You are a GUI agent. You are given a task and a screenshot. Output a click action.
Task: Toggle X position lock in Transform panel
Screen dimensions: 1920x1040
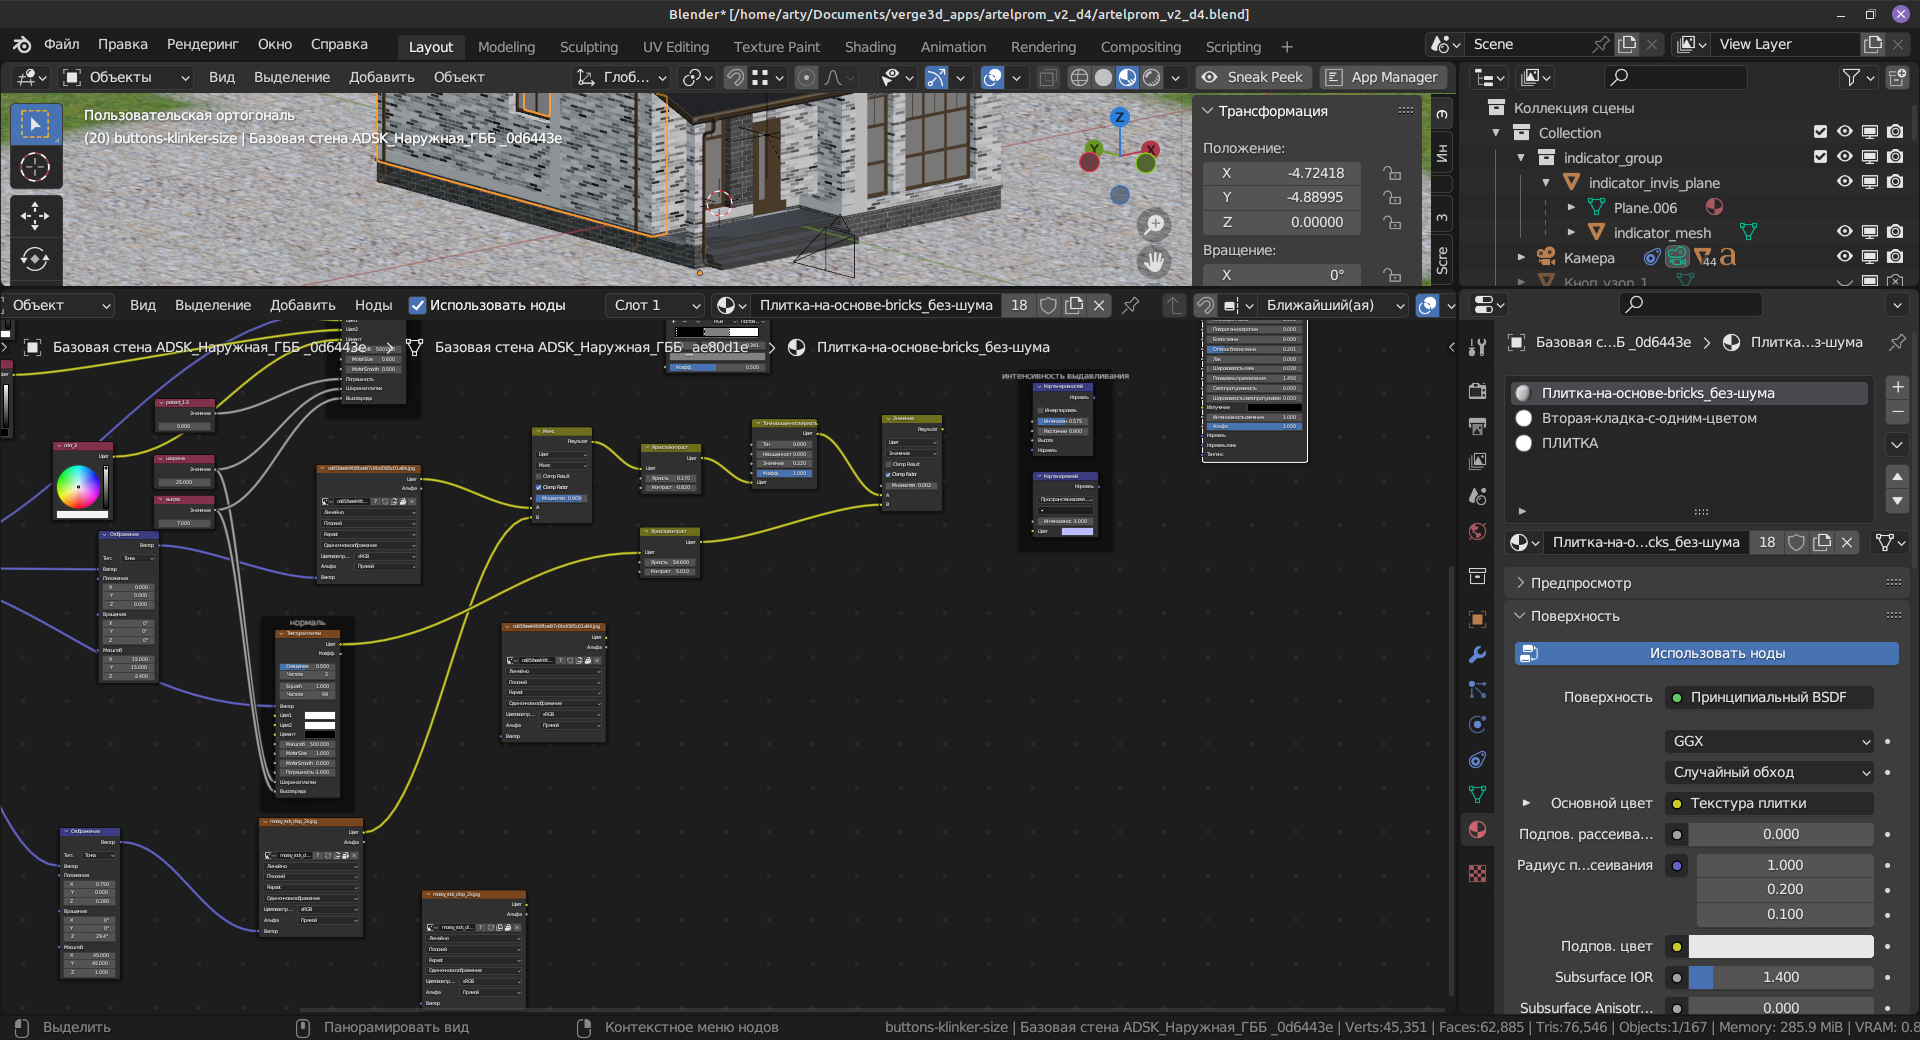point(1391,173)
